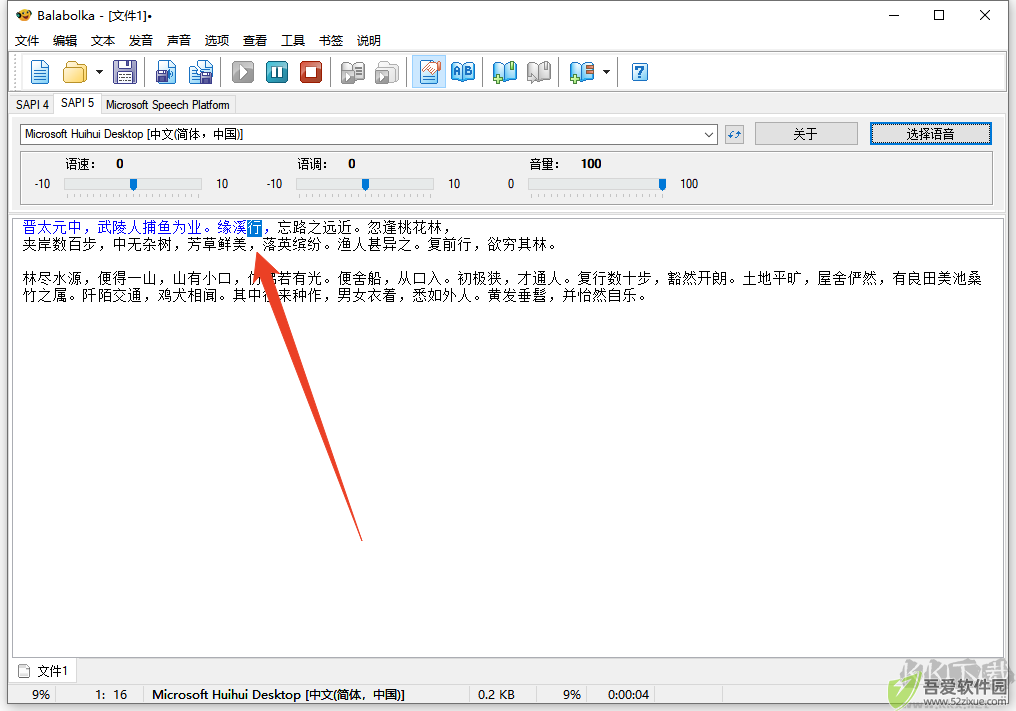Open the 选项 menu
Viewport: 1016px width, 711px height.
217,40
